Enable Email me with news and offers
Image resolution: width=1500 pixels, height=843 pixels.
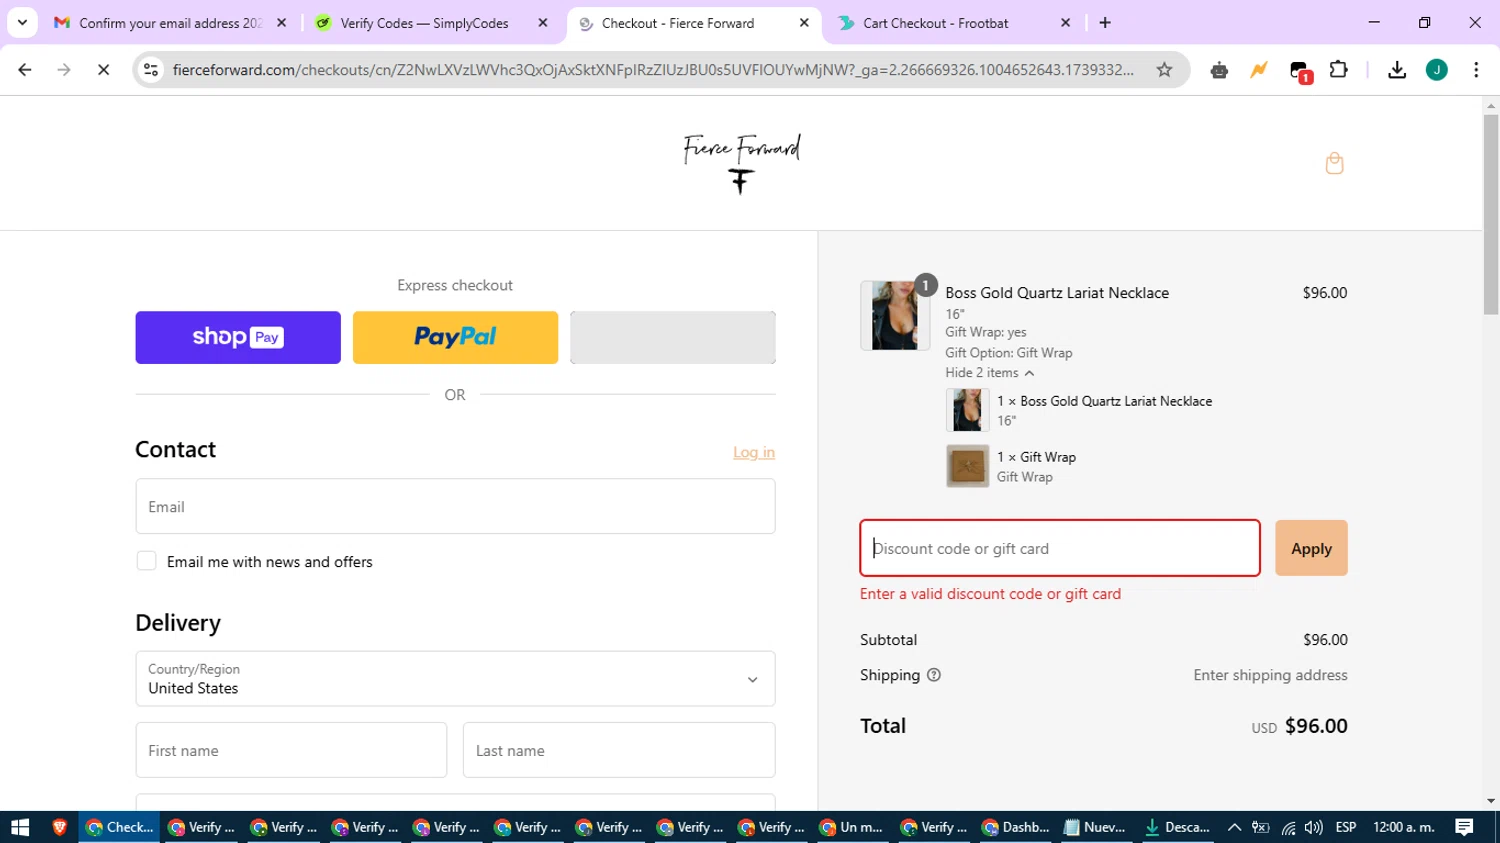(146, 561)
